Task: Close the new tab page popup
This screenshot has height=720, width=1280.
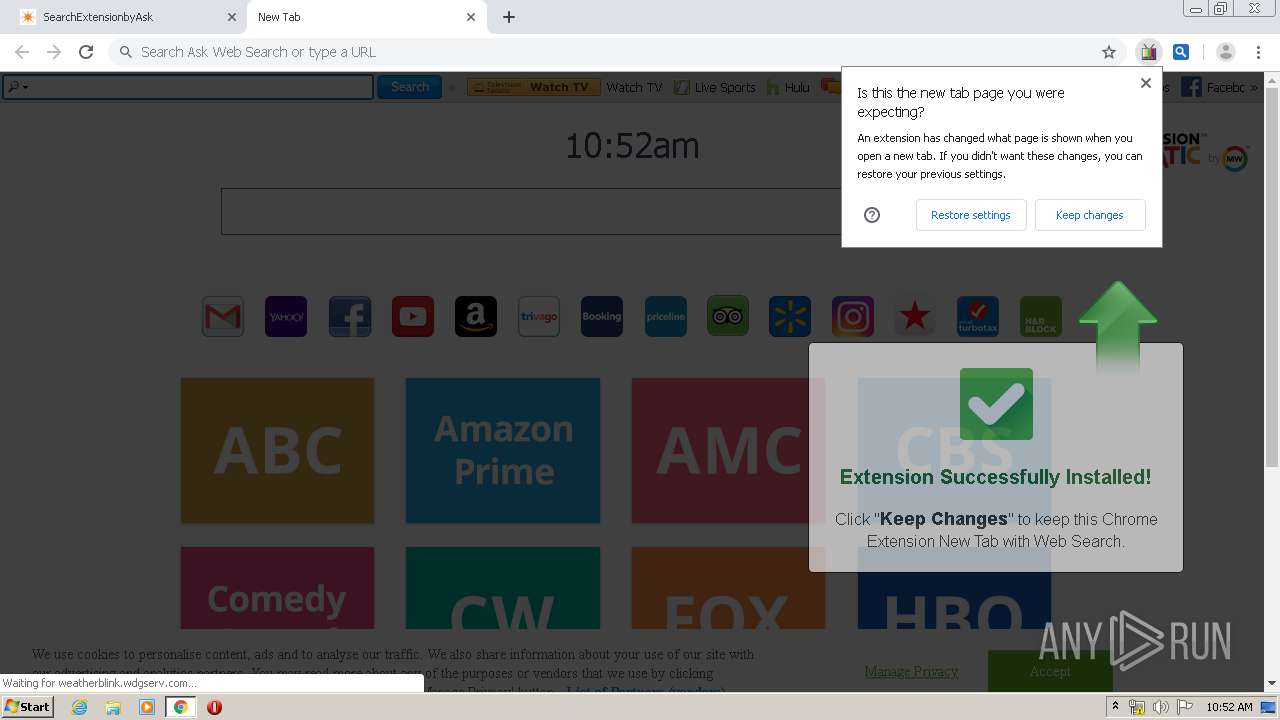Action: pos(1146,83)
